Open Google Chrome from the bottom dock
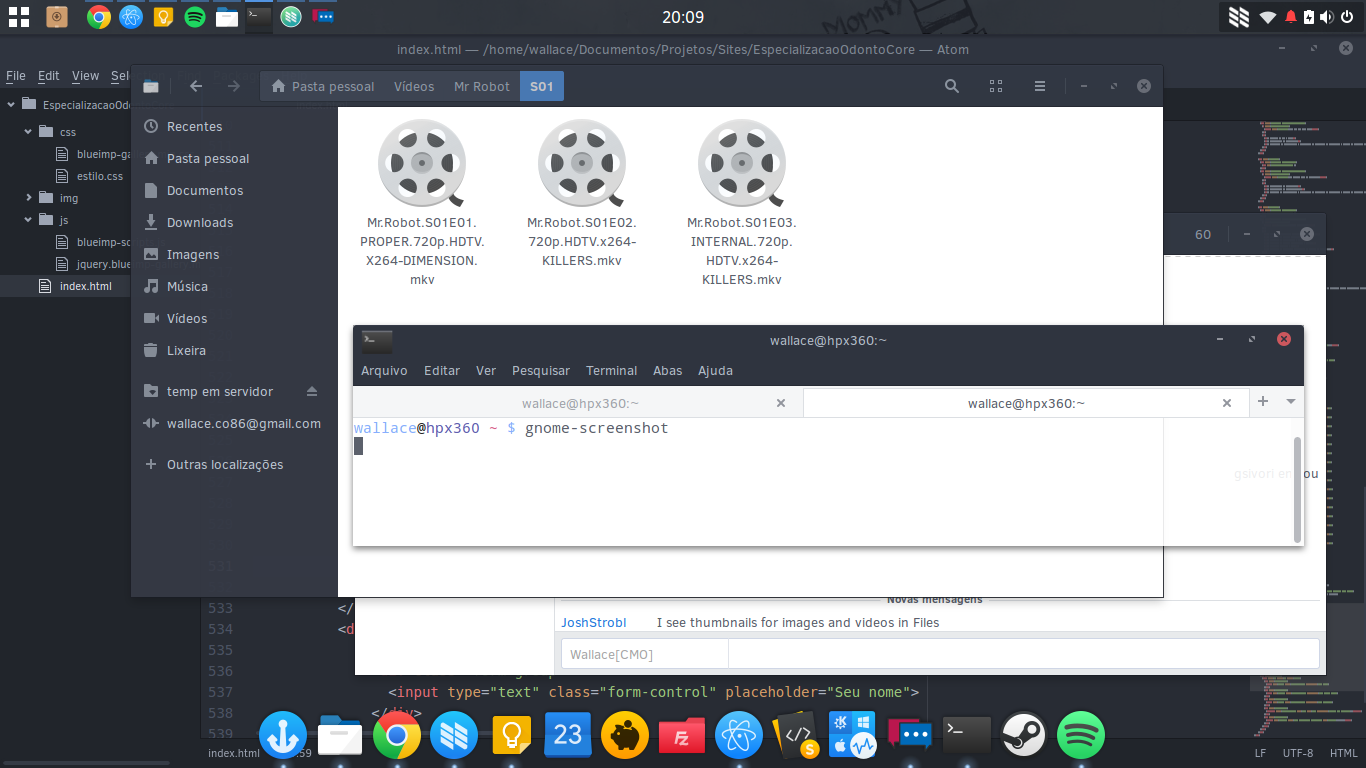This screenshot has width=1366, height=768. pos(397,736)
